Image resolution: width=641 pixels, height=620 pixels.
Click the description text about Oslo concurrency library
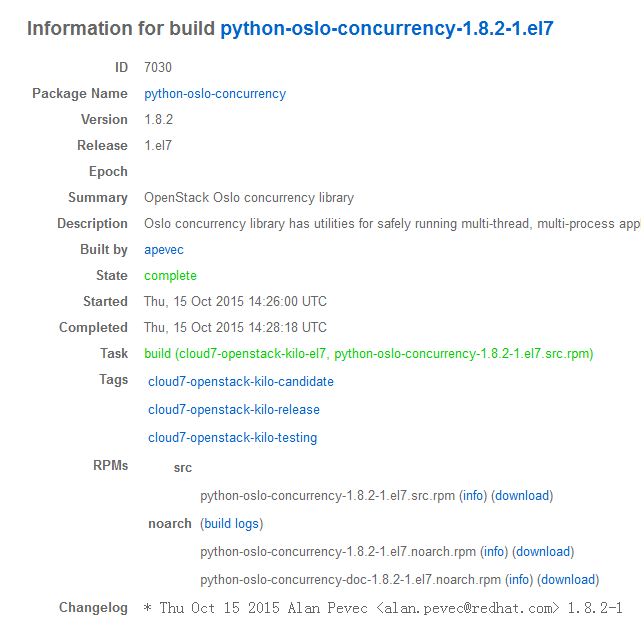(392, 224)
